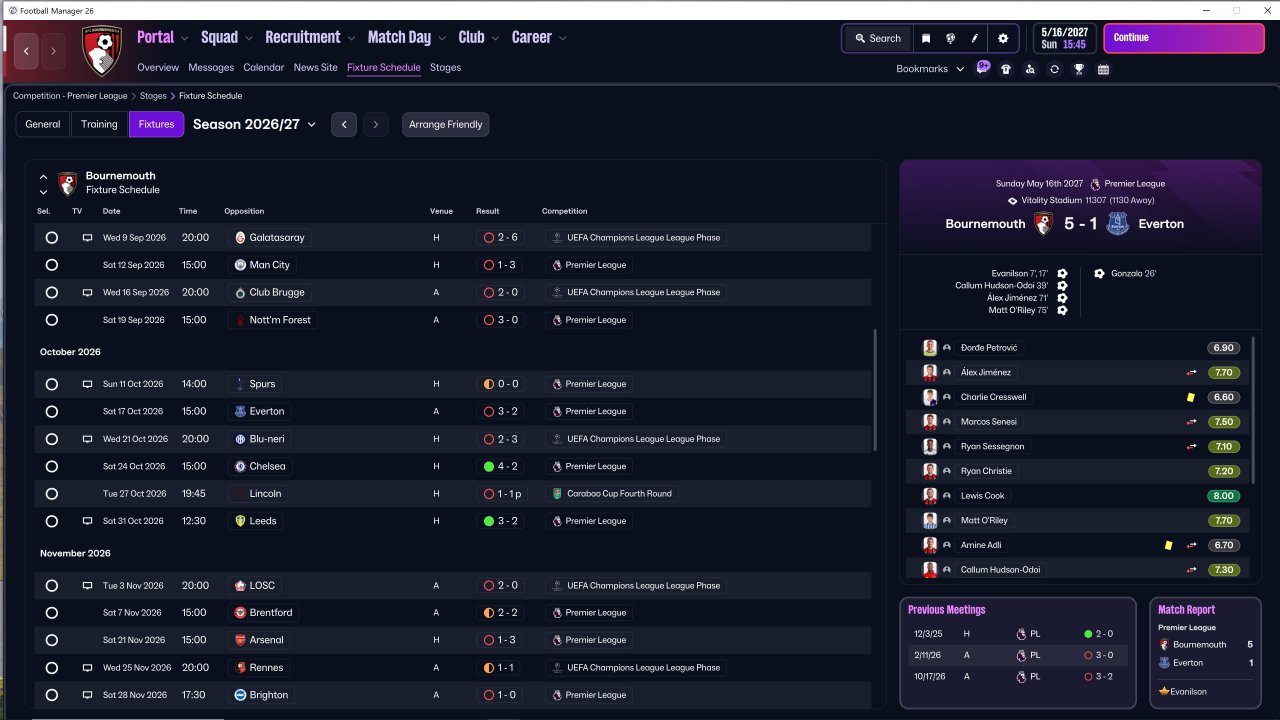Open the settings gear icon
The image size is (1280, 720).
coord(1003,38)
